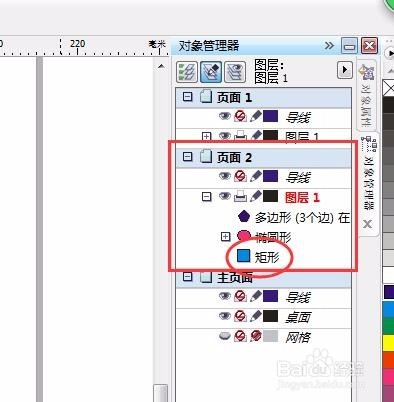394x402 pixels.
Task: Collapse docker using the double-chevron arrow
Action: [x=329, y=45]
